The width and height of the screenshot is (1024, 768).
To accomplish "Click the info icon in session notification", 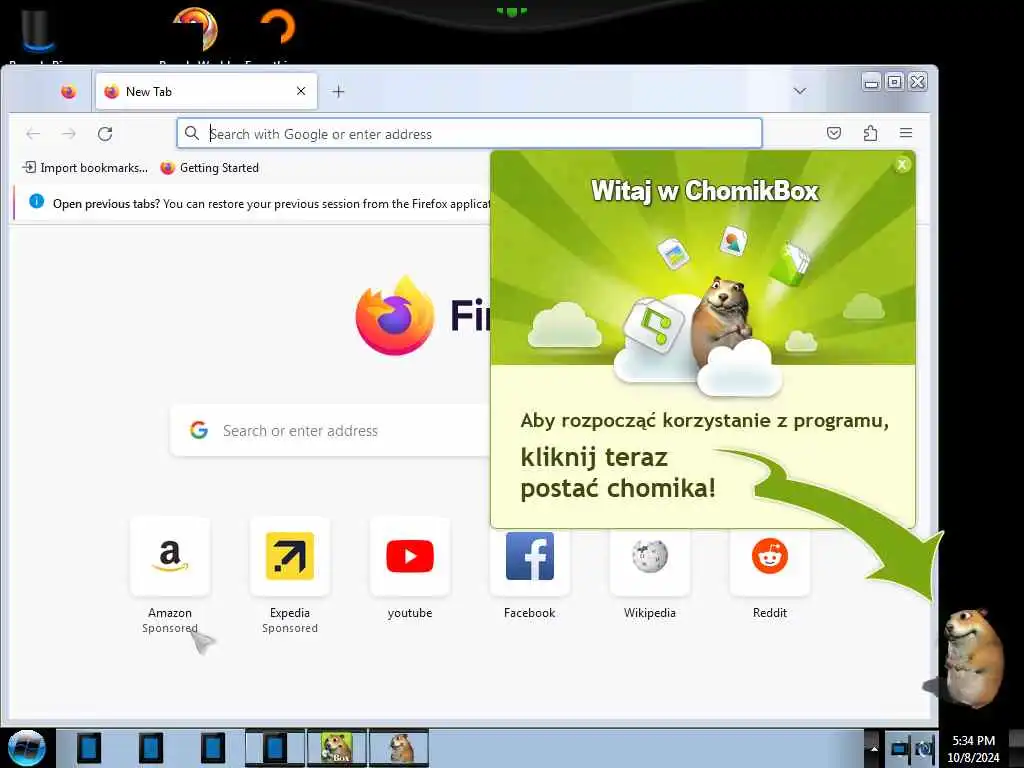I will tap(37, 202).
